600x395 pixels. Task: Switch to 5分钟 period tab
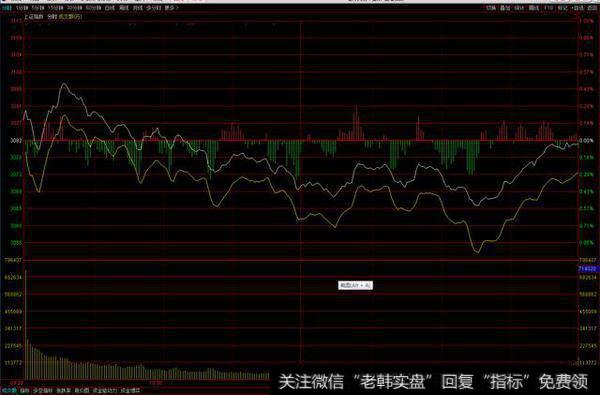pos(38,8)
